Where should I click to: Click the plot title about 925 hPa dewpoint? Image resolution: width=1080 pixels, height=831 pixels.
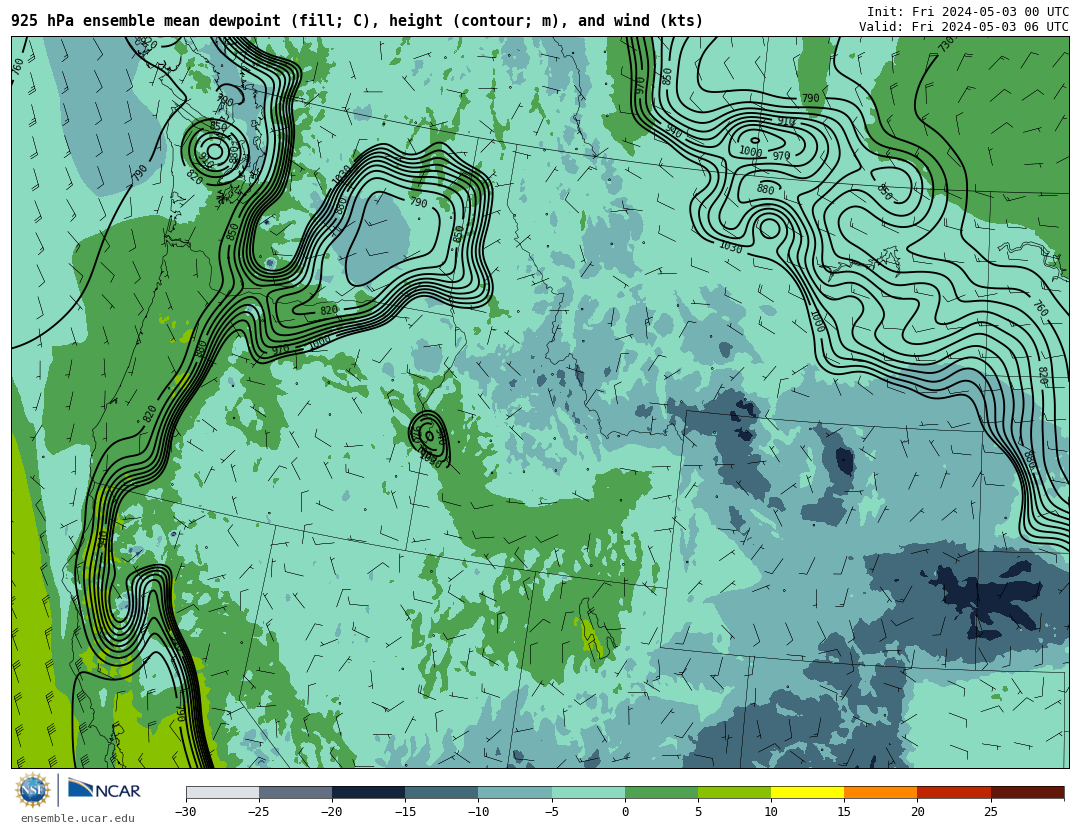point(357,21)
